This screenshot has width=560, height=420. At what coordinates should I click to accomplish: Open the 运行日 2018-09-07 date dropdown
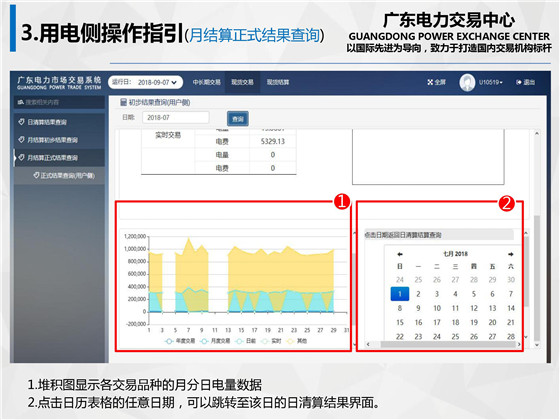145,82
